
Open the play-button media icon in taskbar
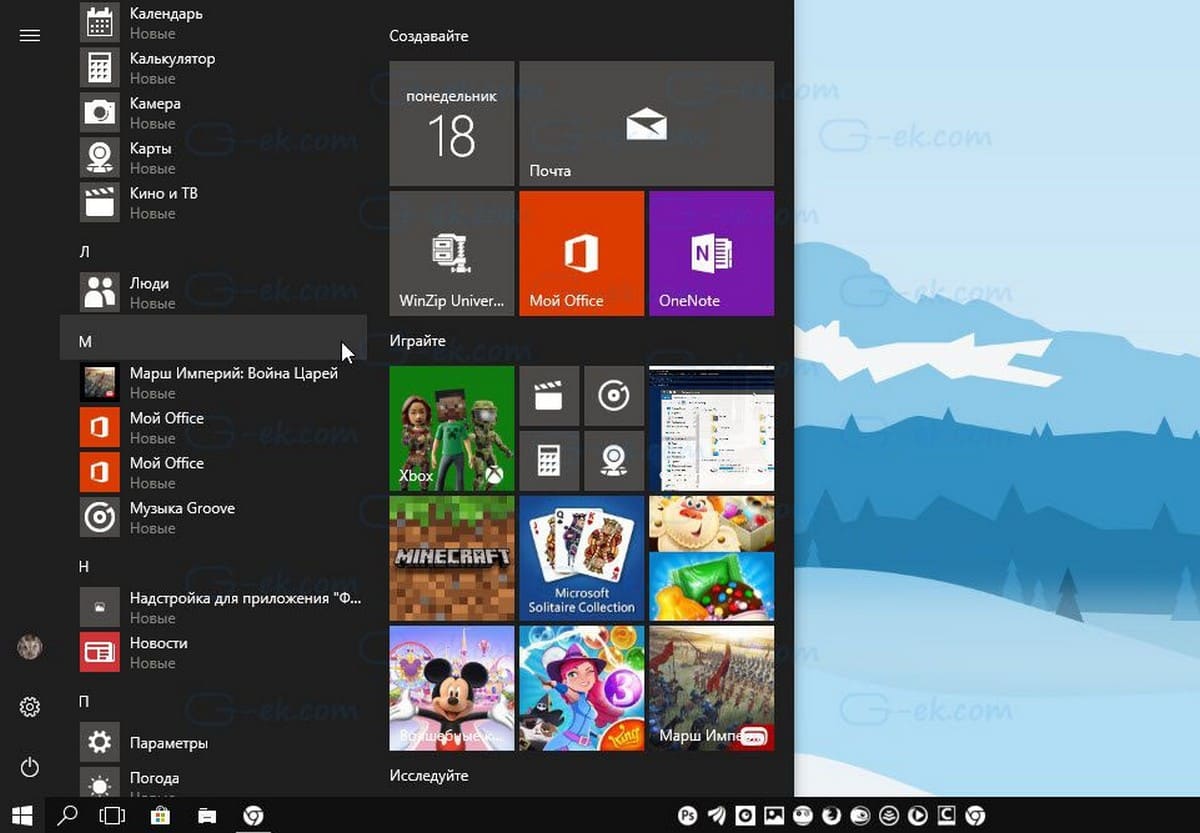919,815
